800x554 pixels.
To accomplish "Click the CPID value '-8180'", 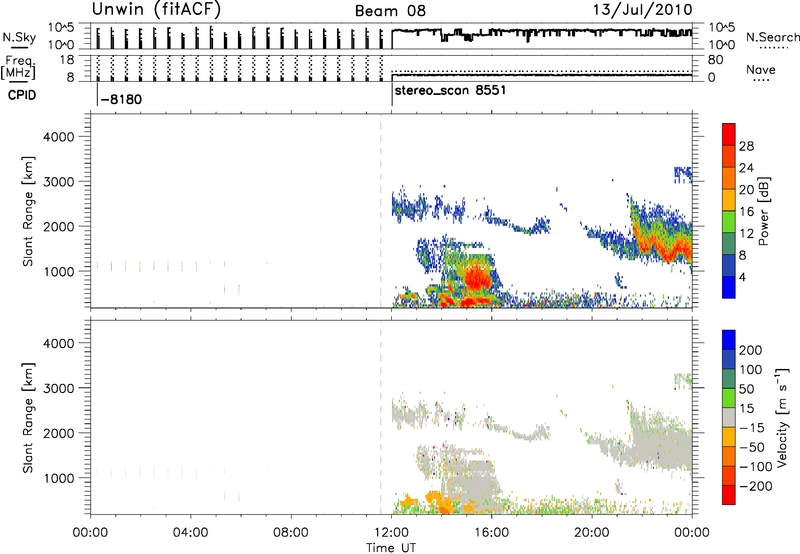I will (x=121, y=99).
